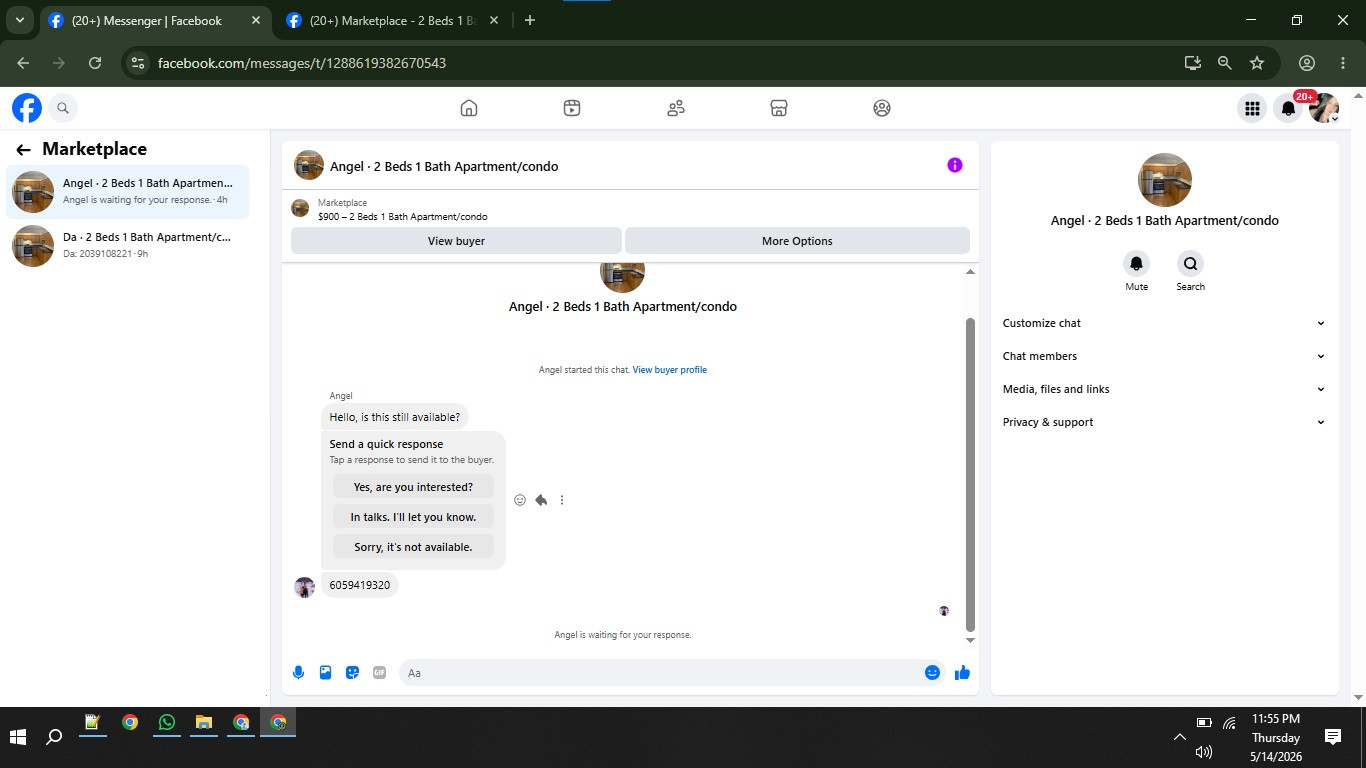Image resolution: width=1366 pixels, height=768 pixels.
Task: Attach a photo using the image icon
Action: 325,673
